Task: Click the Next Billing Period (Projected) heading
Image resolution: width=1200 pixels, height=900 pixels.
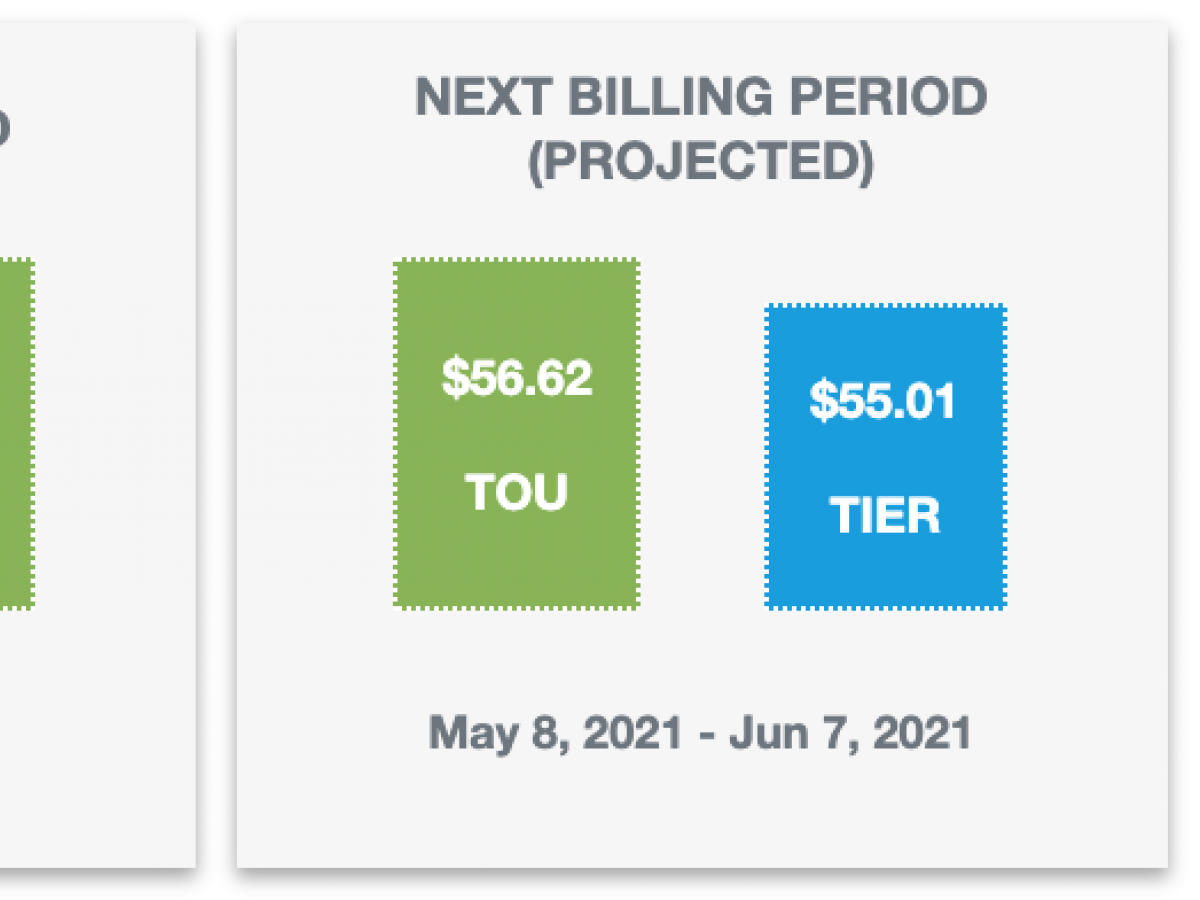Action: (701, 130)
